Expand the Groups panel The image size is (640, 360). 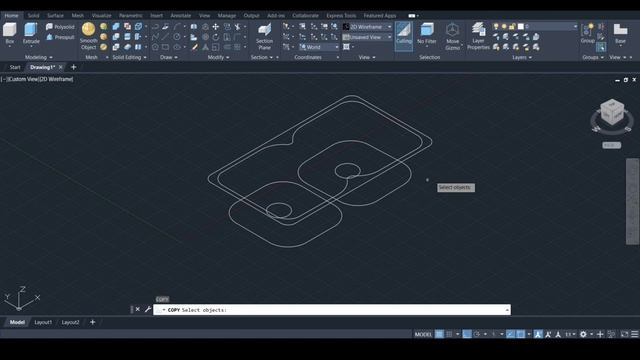593,58
